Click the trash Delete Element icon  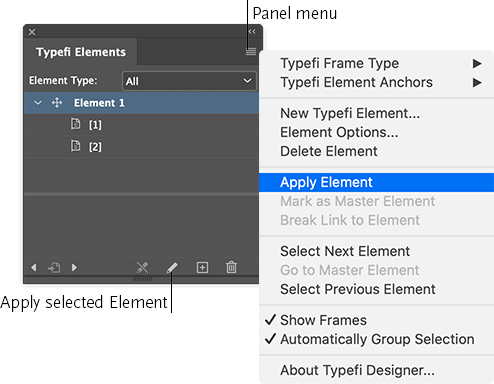click(x=231, y=267)
